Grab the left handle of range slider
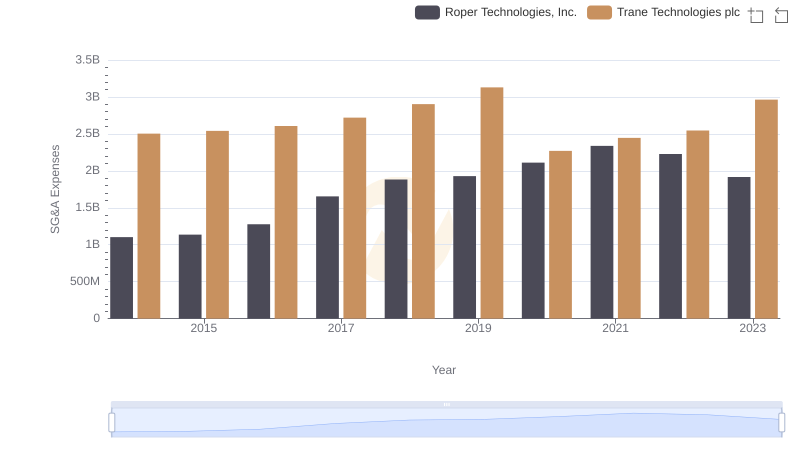The image size is (800, 461). click(112, 422)
